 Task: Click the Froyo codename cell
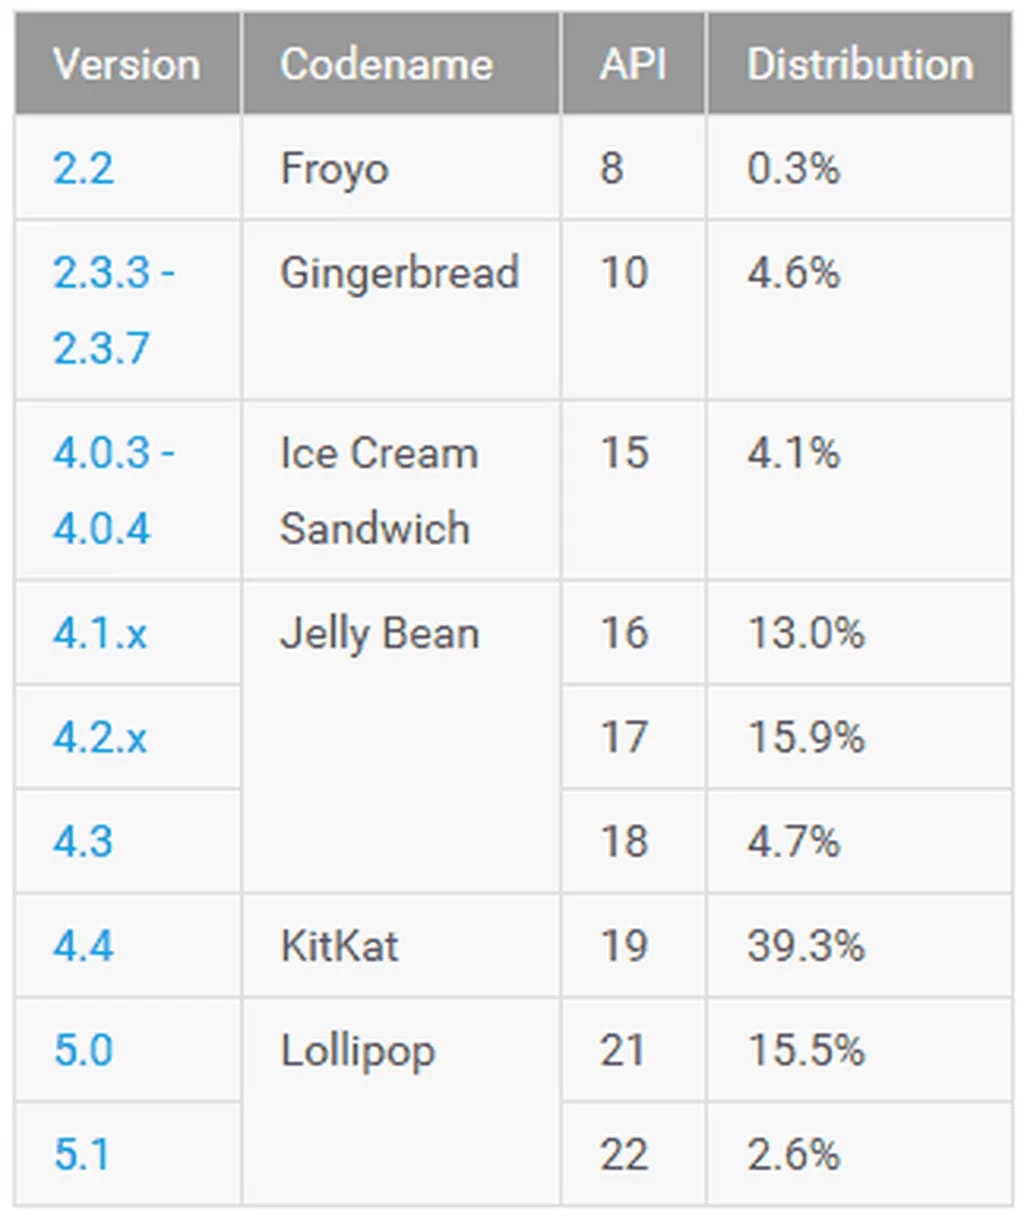click(334, 168)
